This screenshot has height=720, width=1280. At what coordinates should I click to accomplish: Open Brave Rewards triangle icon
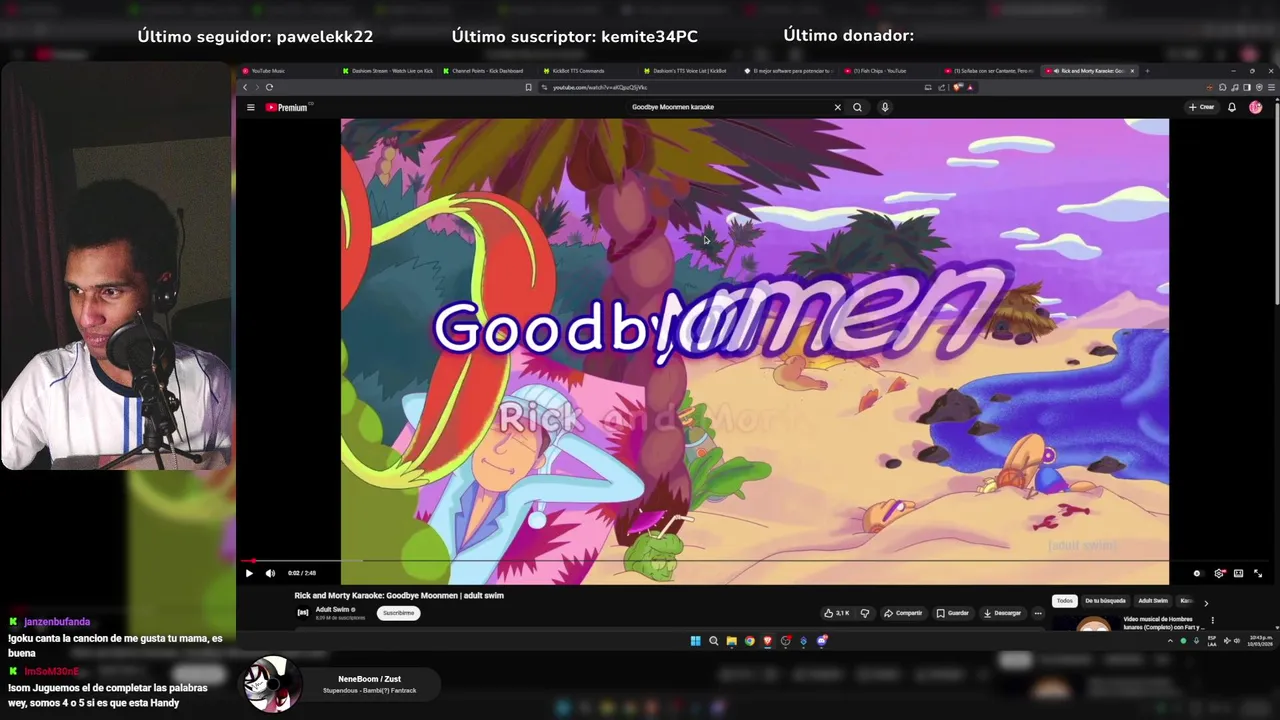pos(970,88)
